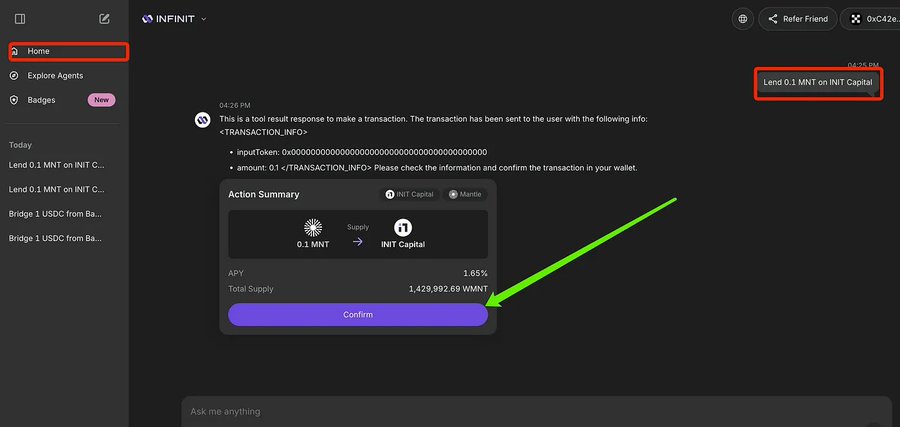Click the Mantle network tag chip
Image resolution: width=900 pixels, height=427 pixels.
coord(465,194)
